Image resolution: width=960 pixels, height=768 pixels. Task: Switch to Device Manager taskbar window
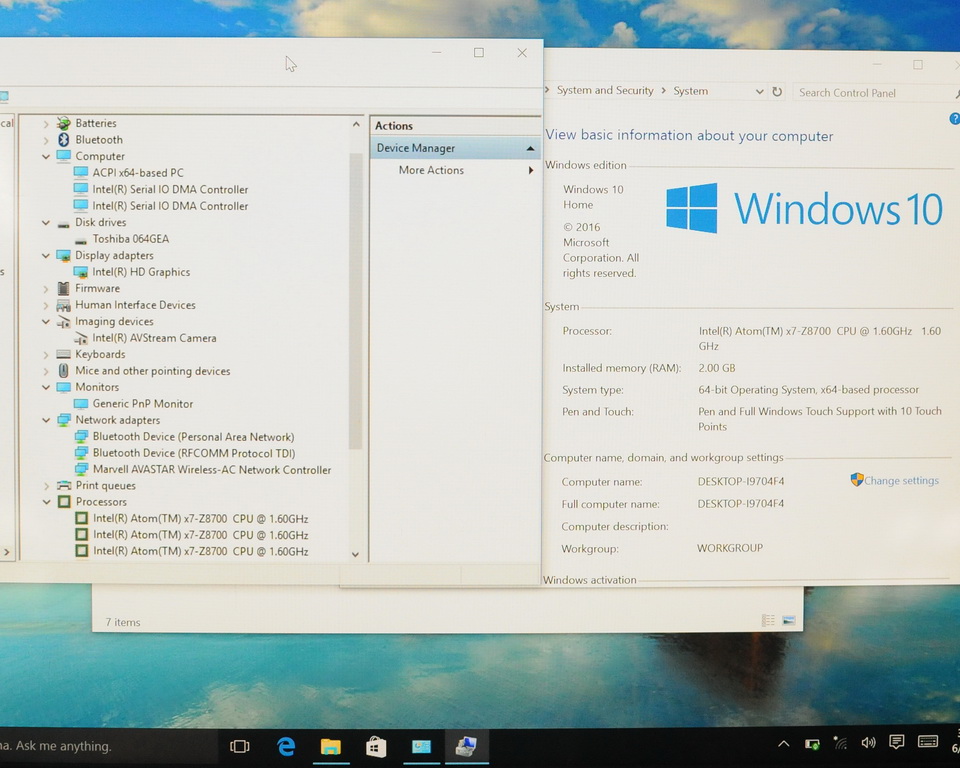tap(466, 747)
